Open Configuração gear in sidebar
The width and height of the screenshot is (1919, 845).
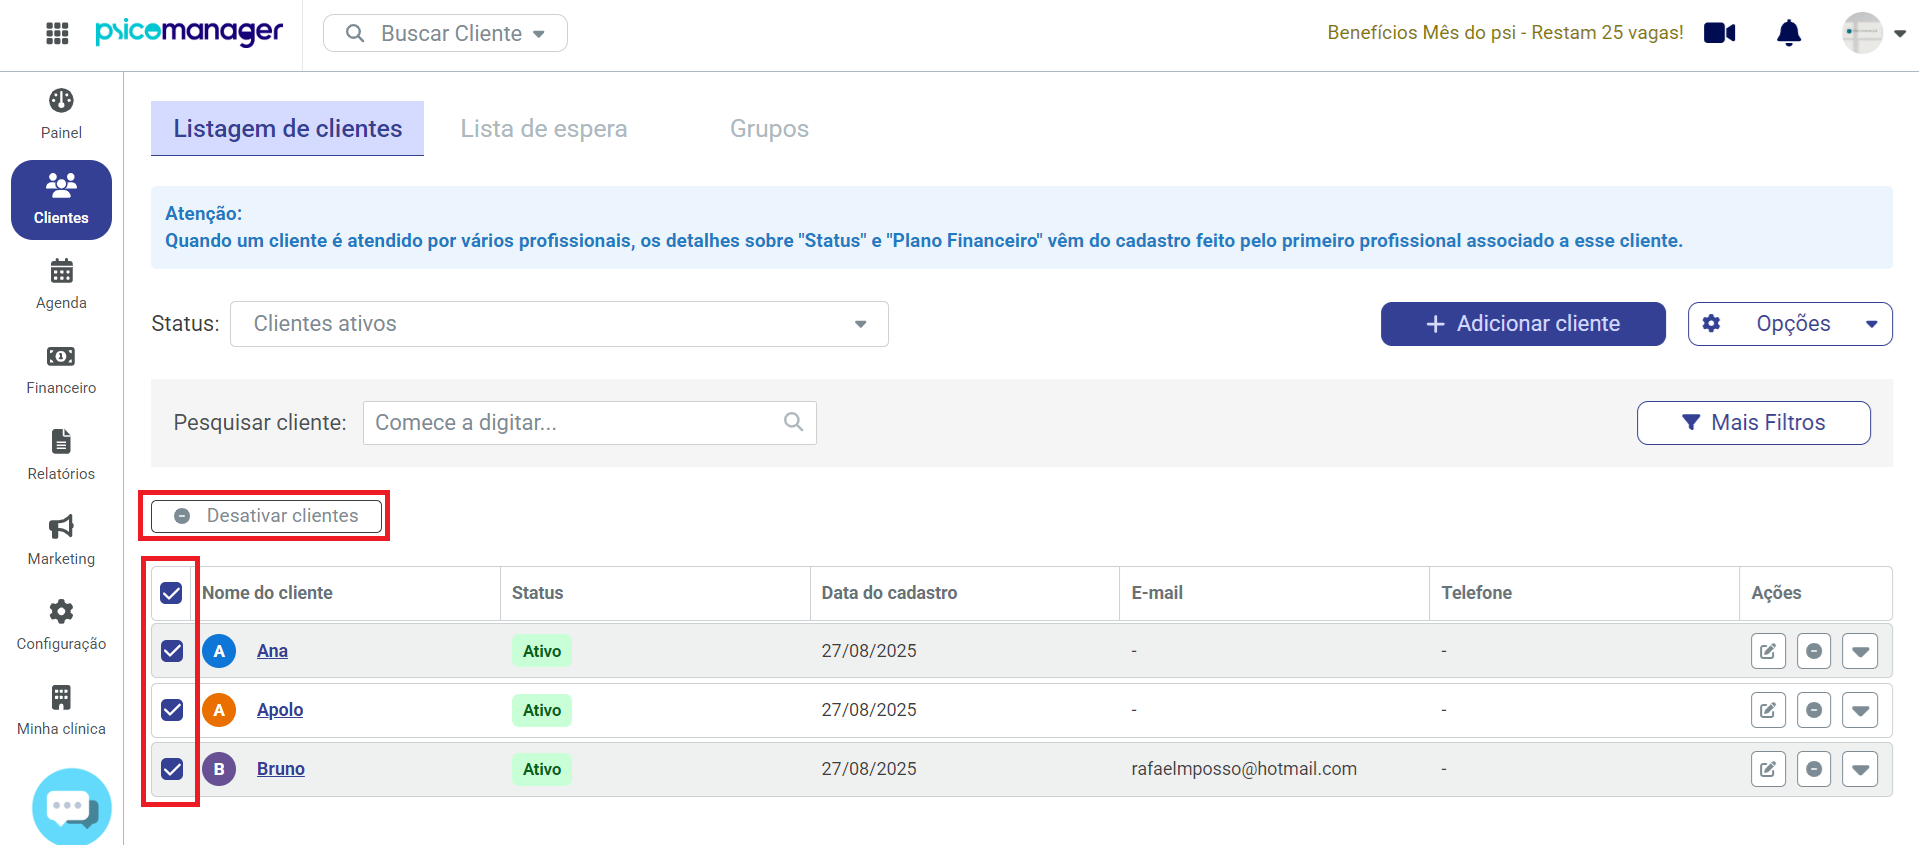point(61,626)
